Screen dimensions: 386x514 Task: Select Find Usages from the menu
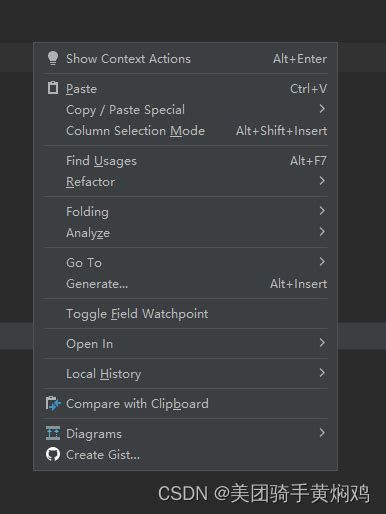tap(185, 161)
